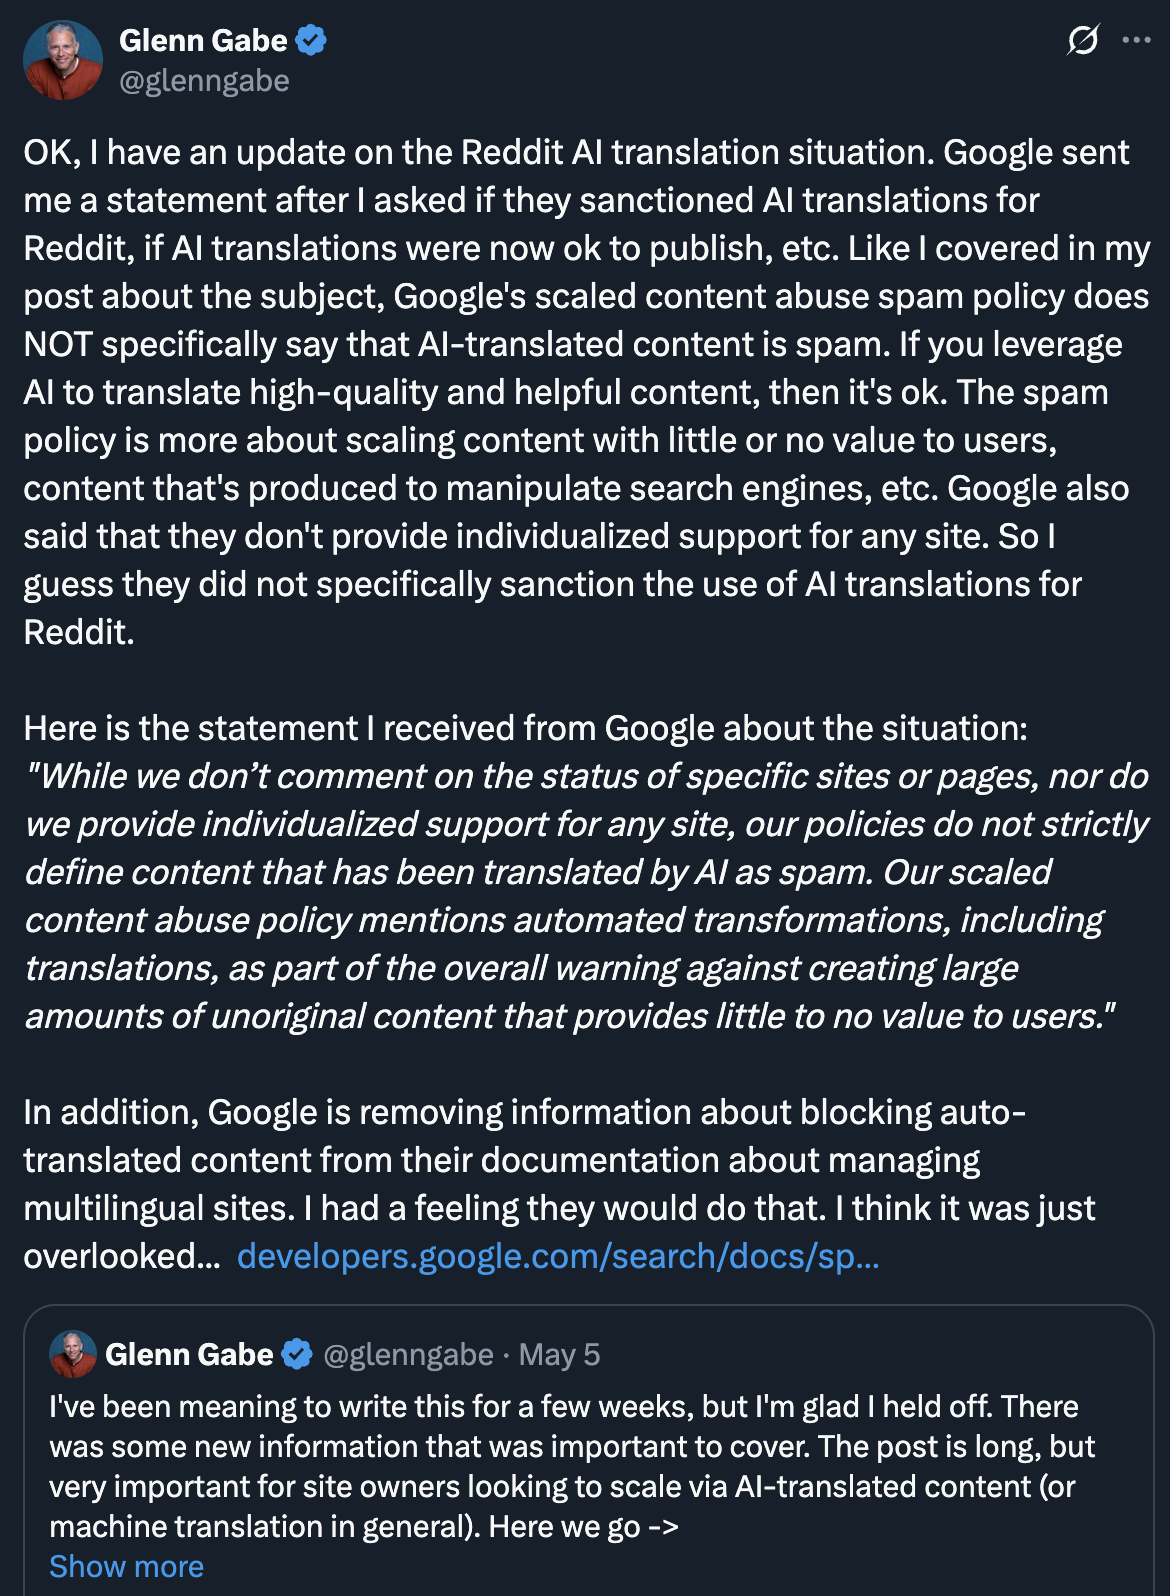The image size is (1170, 1596).
Task: Click the @glenngabe handle in the quoted post
Action: coord(408,1354)
